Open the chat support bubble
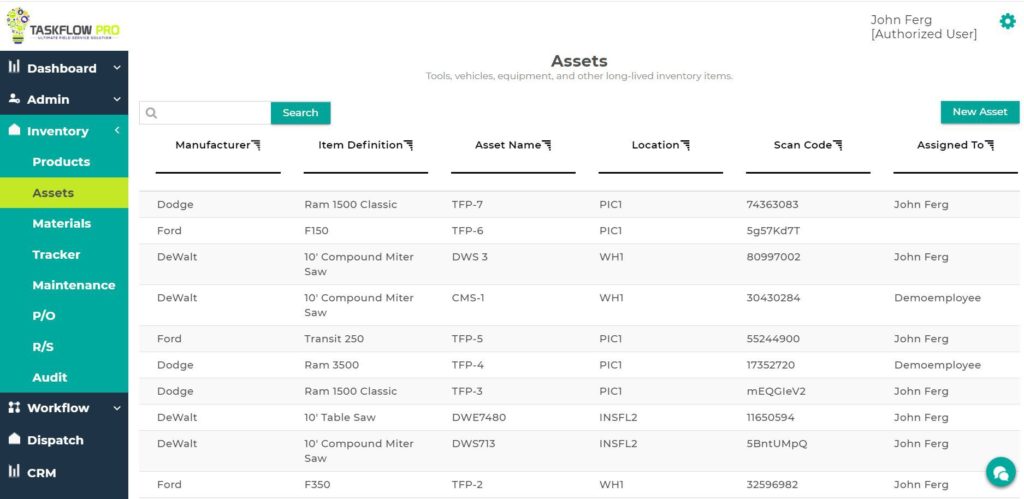 tap(999, 471)
